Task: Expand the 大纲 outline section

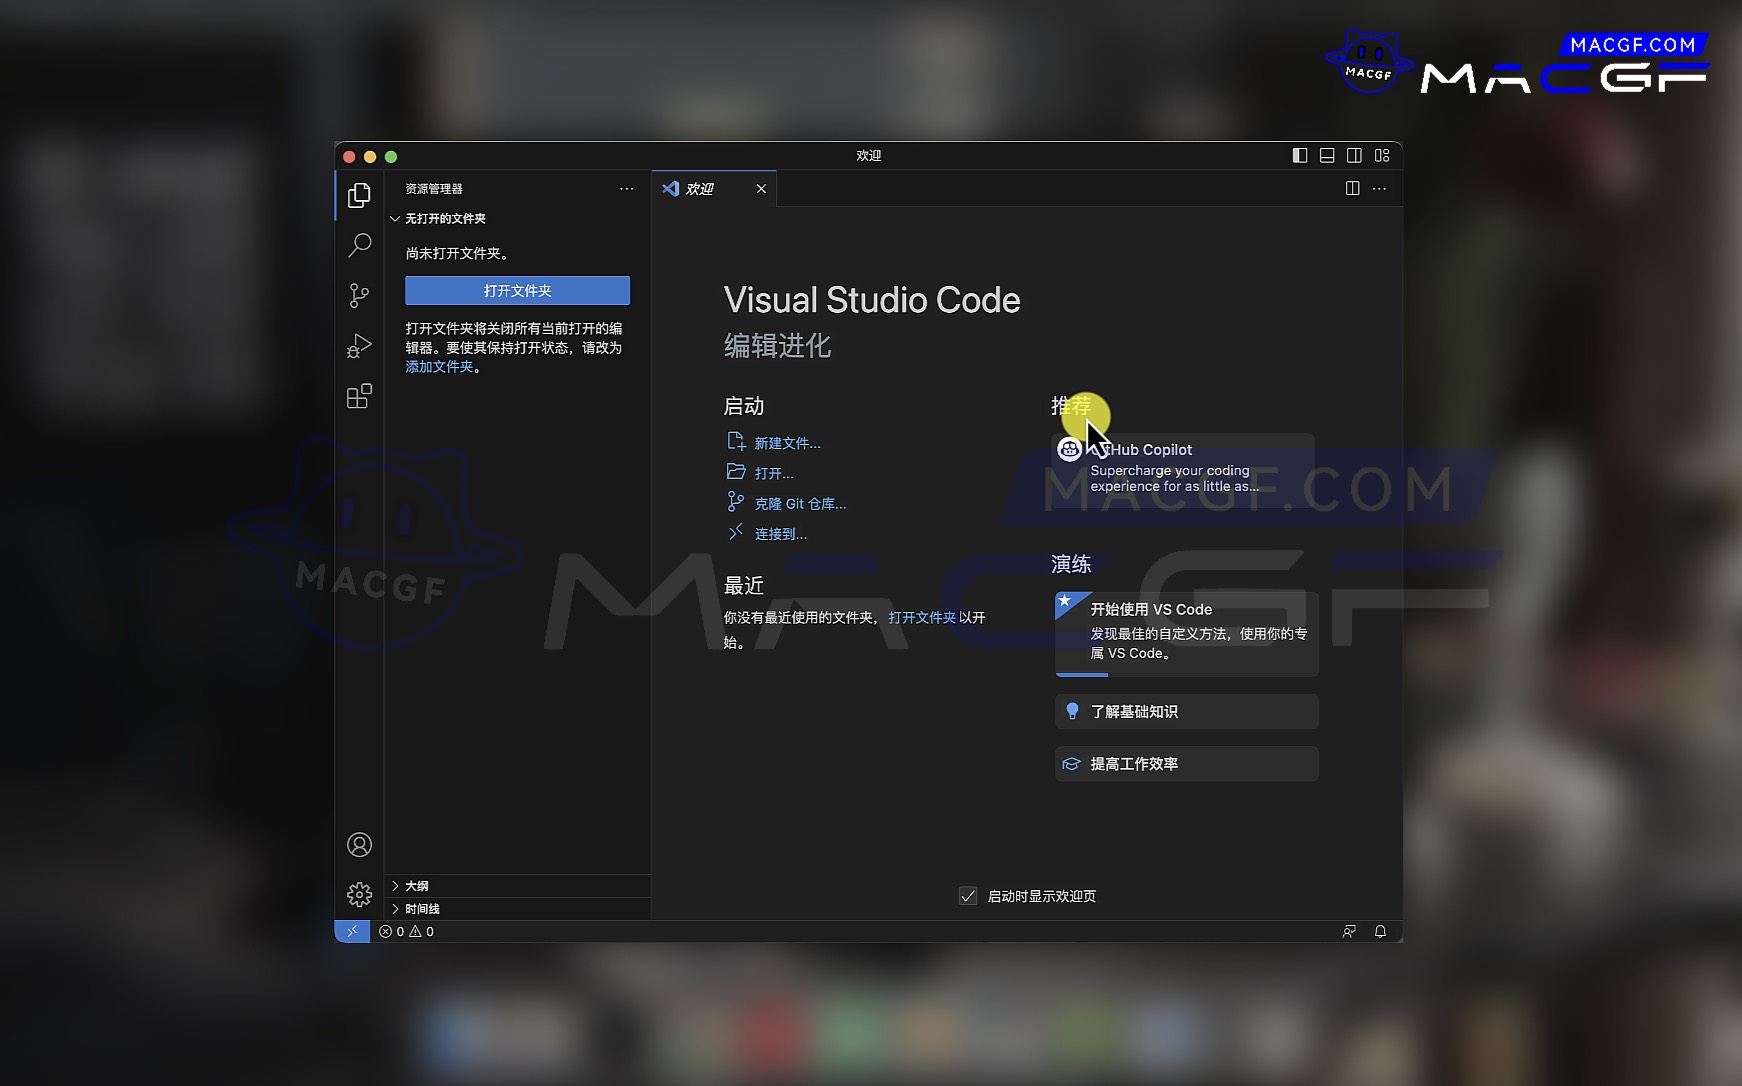Action: pos(417,886)
